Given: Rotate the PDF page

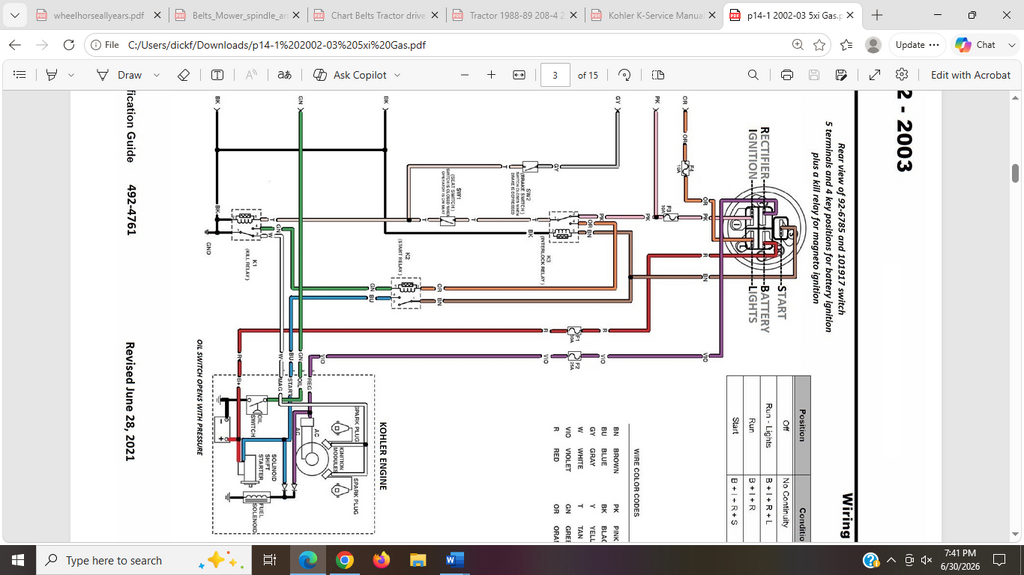Looking at the screenshot, I should coord(624,75).
